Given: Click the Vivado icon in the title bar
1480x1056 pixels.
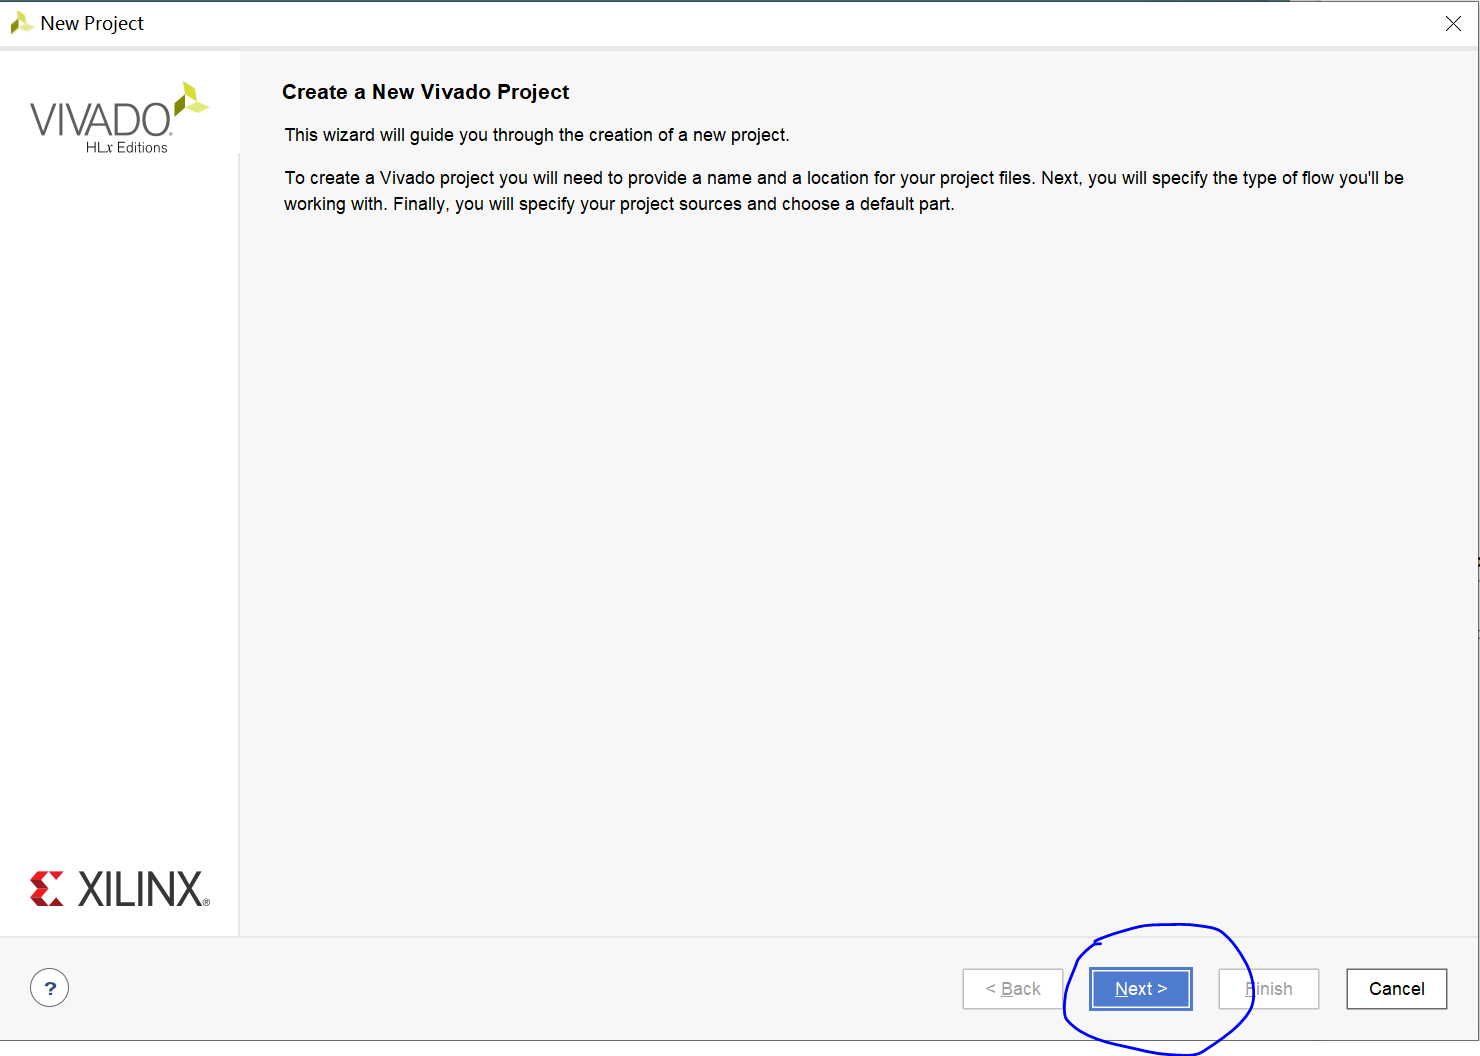Looking at the screenshot, I should pos(21,23).
